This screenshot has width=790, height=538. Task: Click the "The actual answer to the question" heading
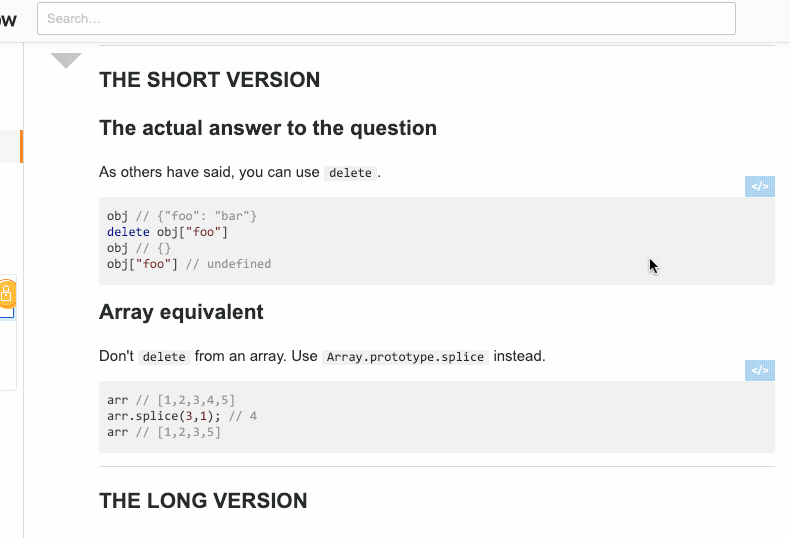tap(268, 128)
